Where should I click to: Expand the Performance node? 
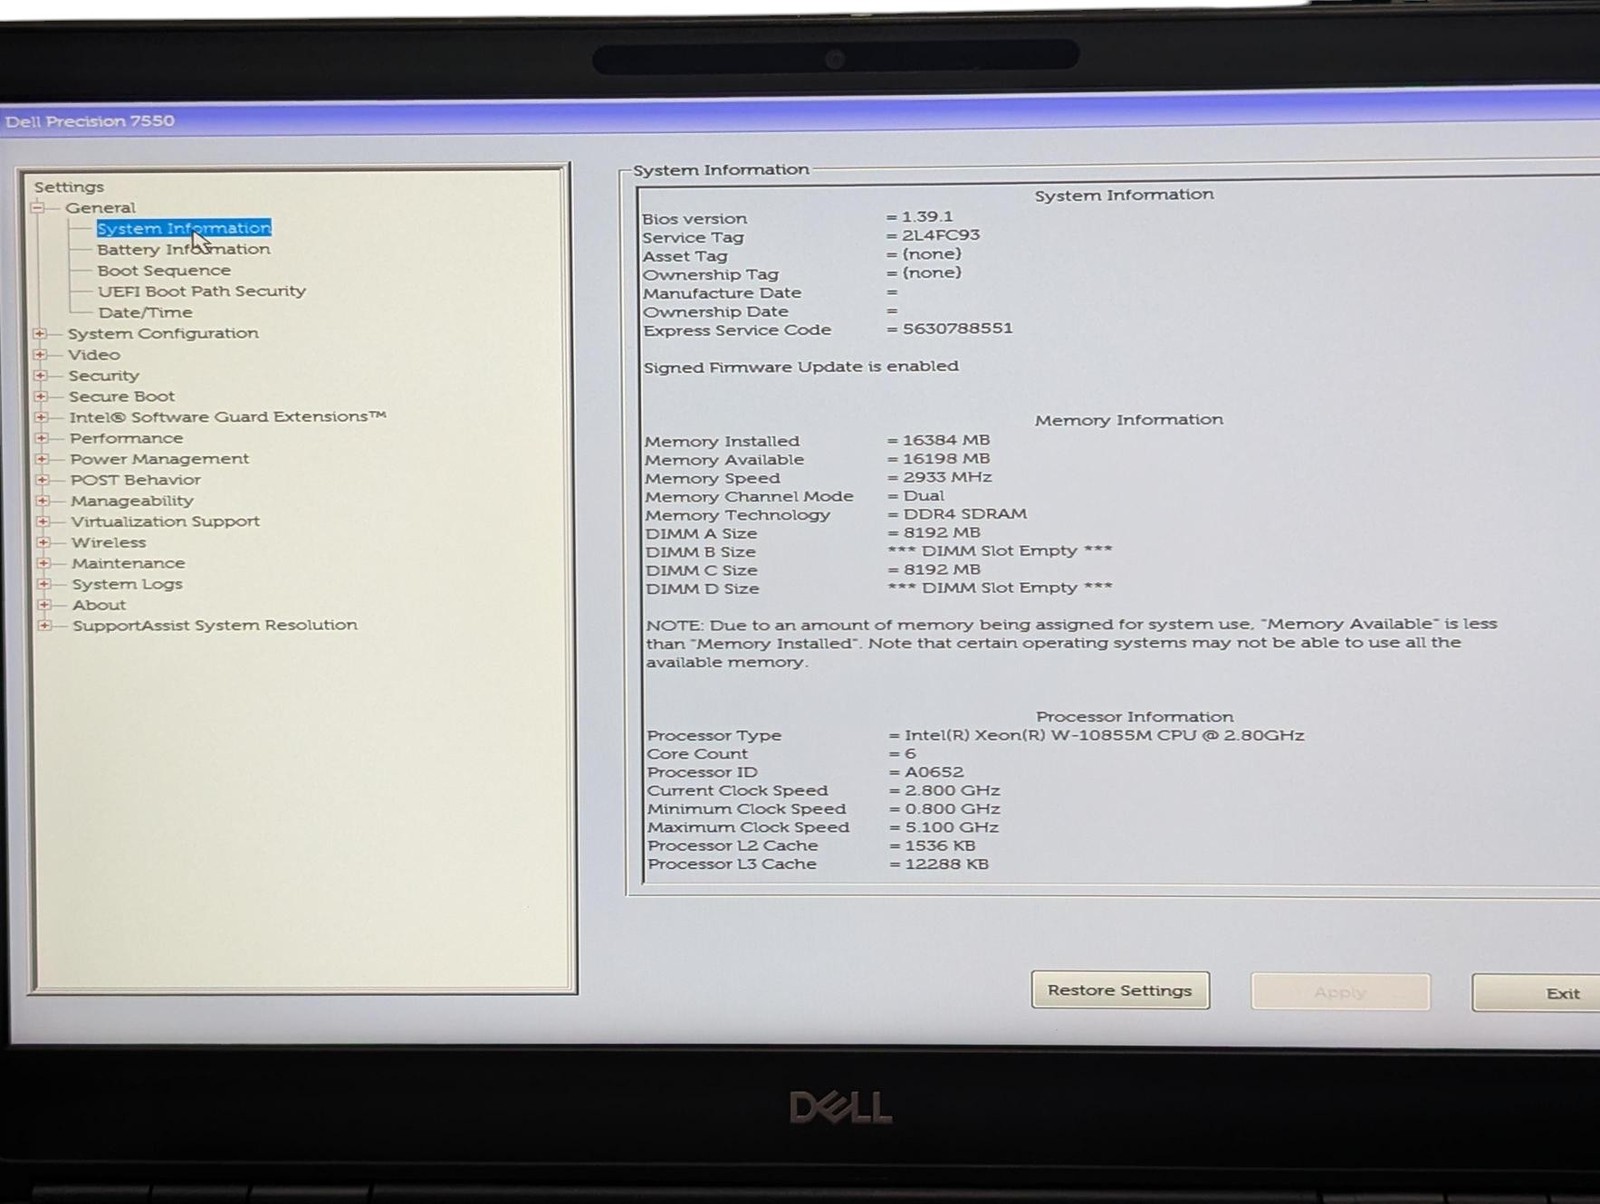pyautogui.click(x=42, y=438)
